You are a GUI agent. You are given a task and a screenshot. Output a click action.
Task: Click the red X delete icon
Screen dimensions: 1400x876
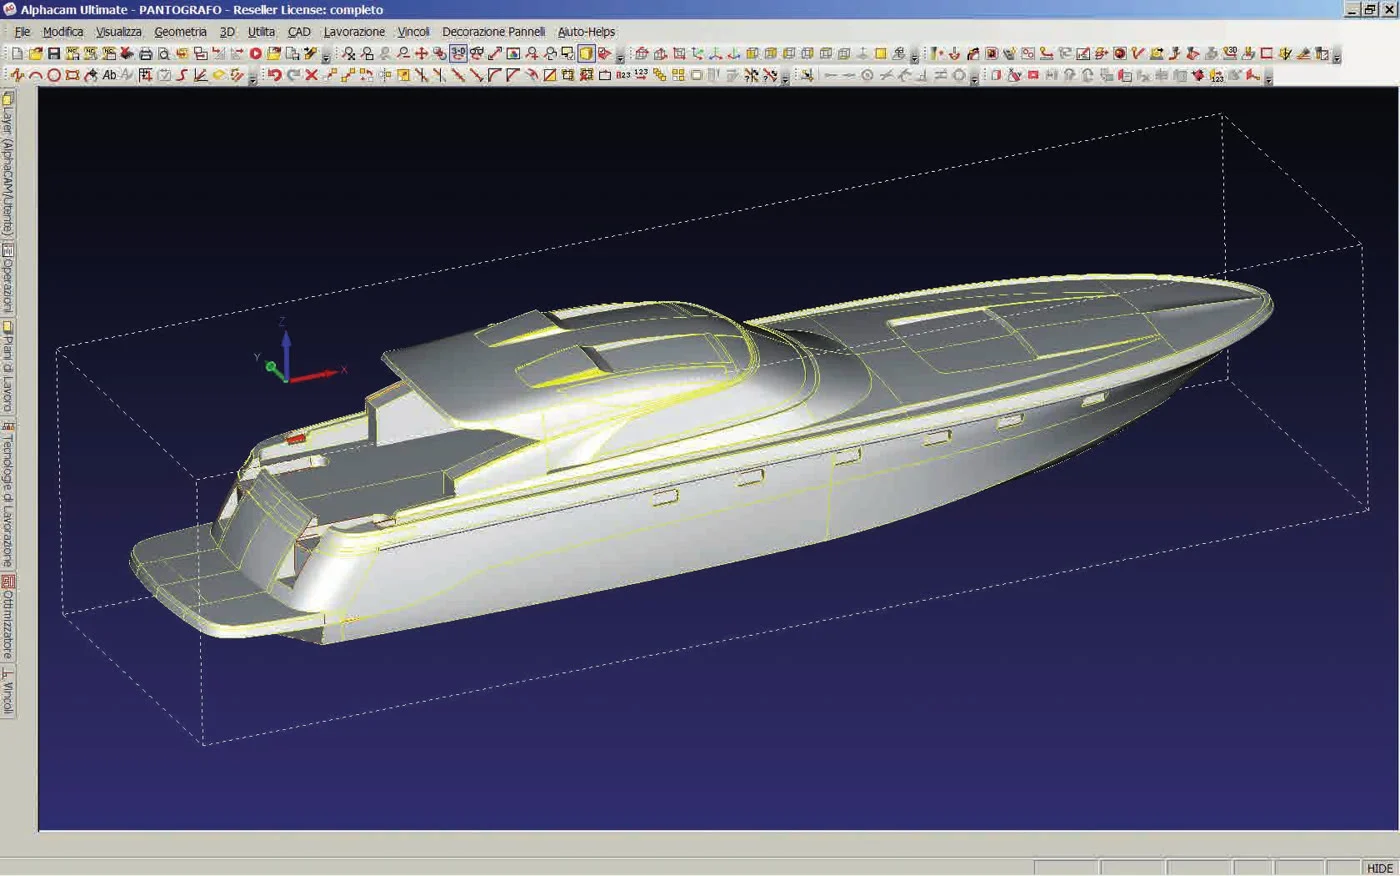click(311, 75)
